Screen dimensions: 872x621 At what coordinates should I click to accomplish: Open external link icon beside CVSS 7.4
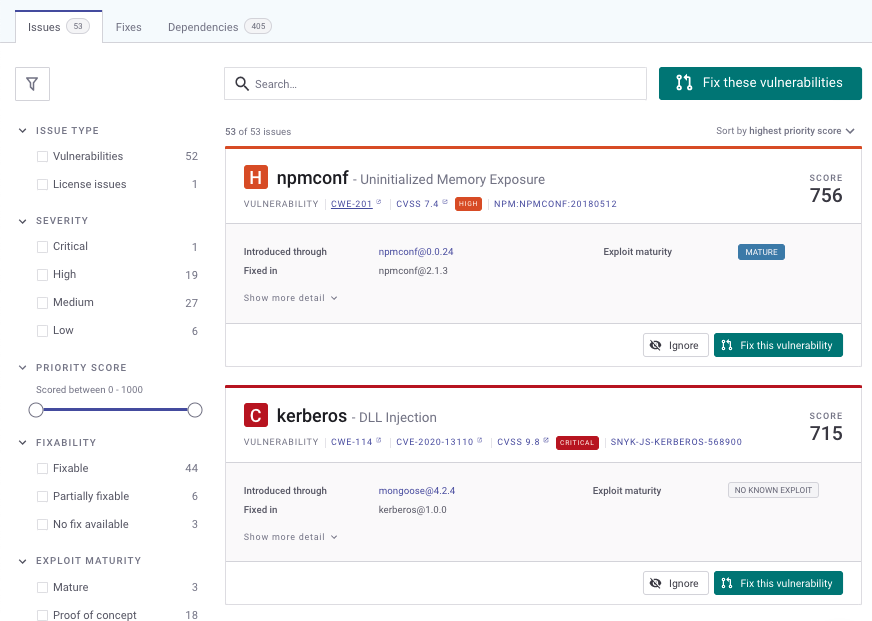(445, 202)
